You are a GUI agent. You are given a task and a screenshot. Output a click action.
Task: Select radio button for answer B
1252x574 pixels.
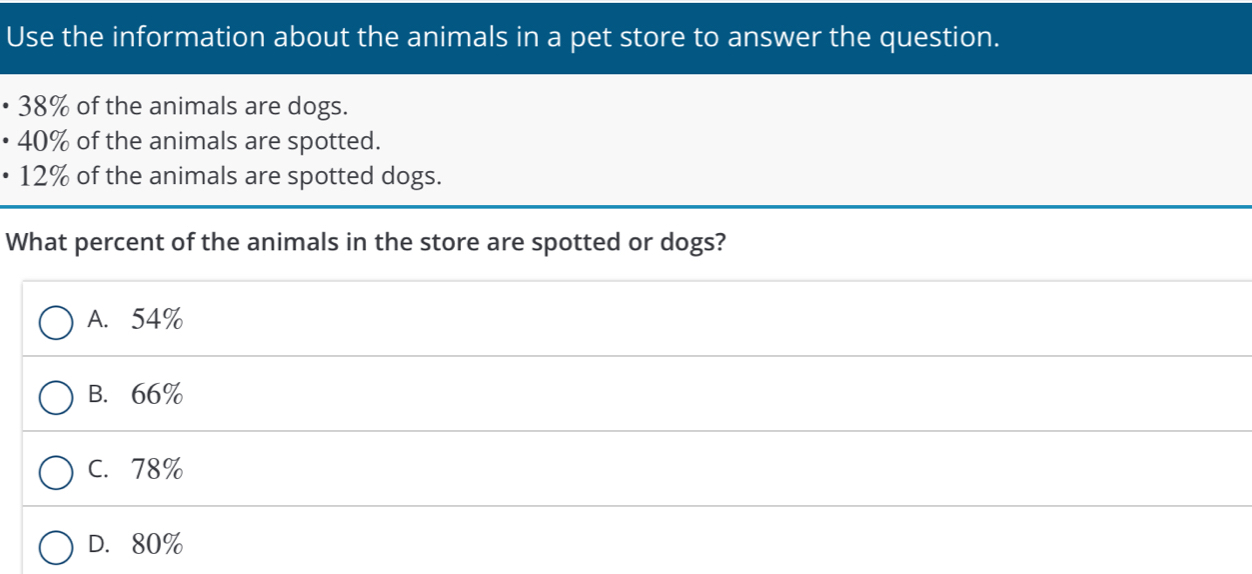coord(55,397)
